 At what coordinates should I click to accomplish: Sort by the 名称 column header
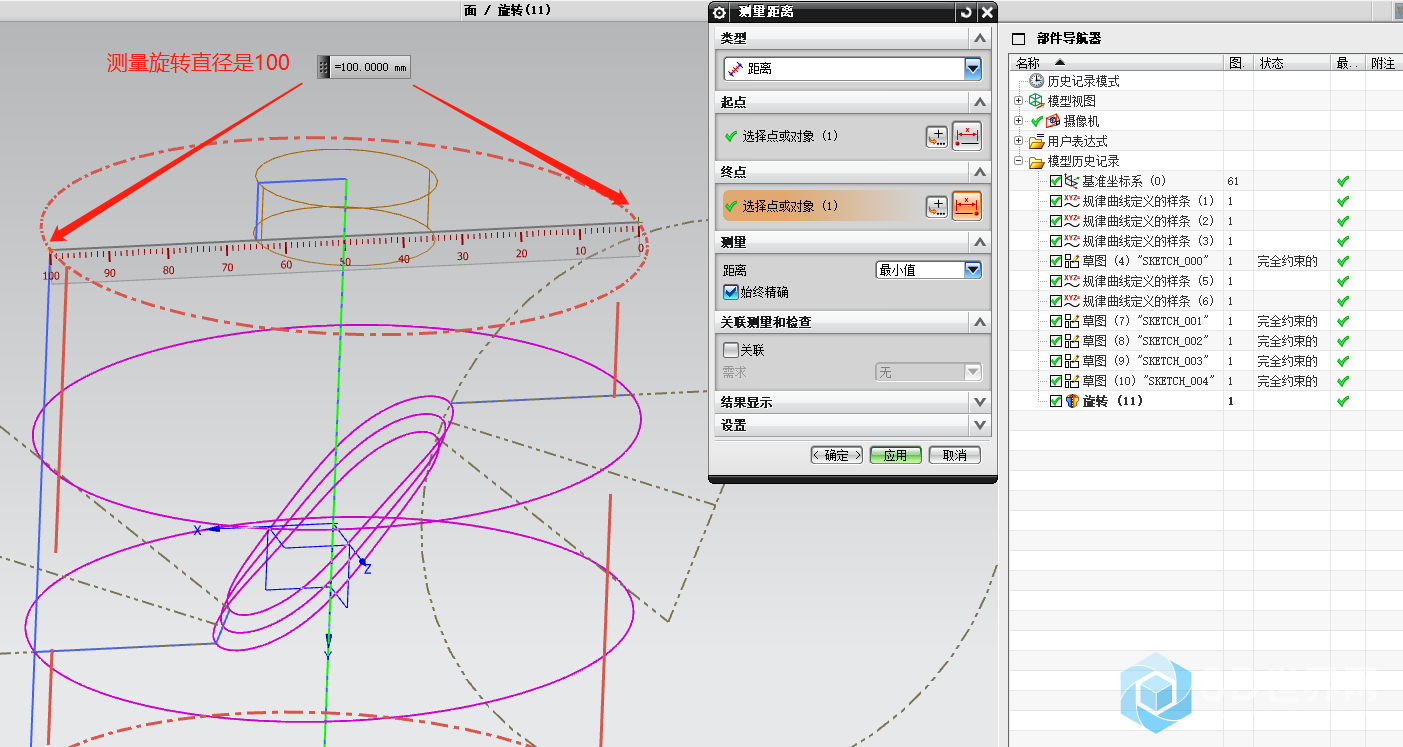click(1116, 63)
